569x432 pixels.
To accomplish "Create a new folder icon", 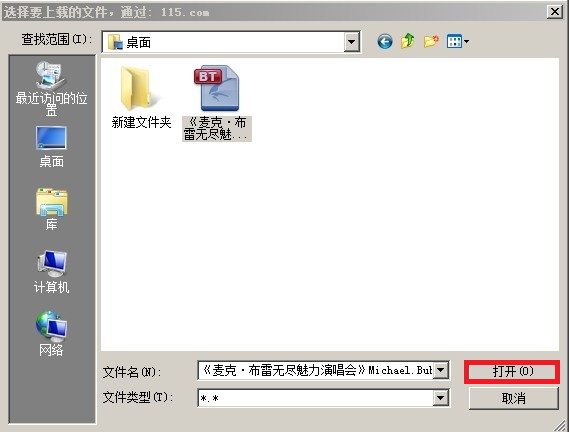I will pos(431,41).
